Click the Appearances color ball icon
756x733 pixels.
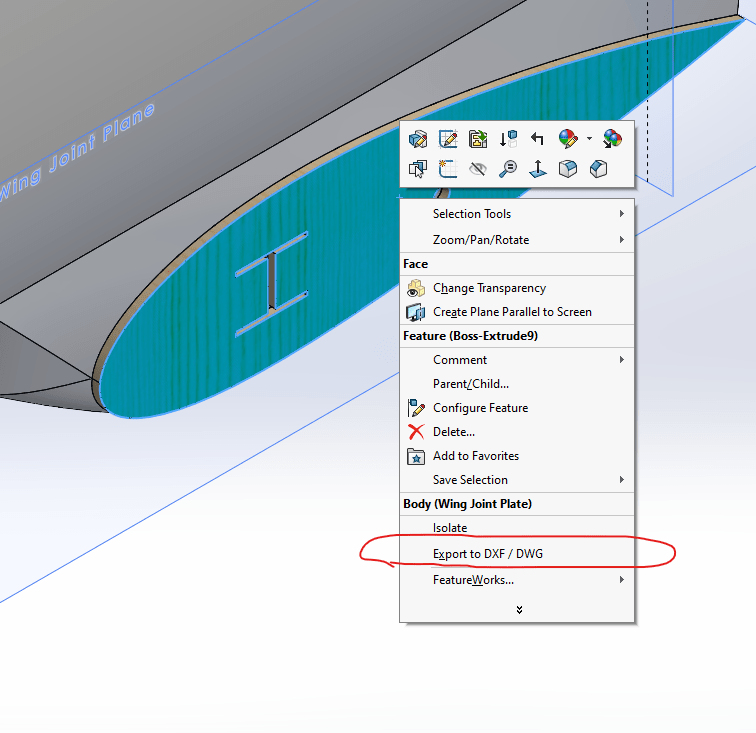pos(567,139)
